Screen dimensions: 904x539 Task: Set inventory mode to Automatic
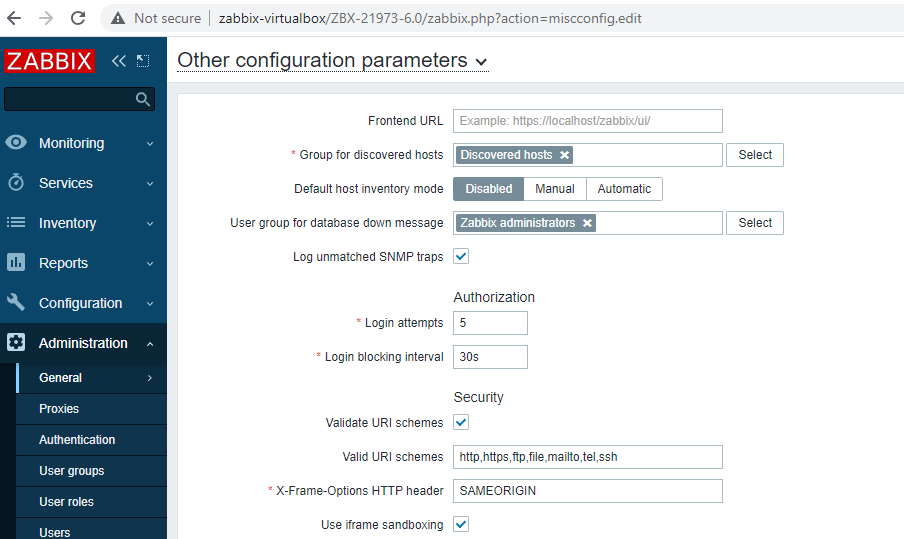[624, 189]
